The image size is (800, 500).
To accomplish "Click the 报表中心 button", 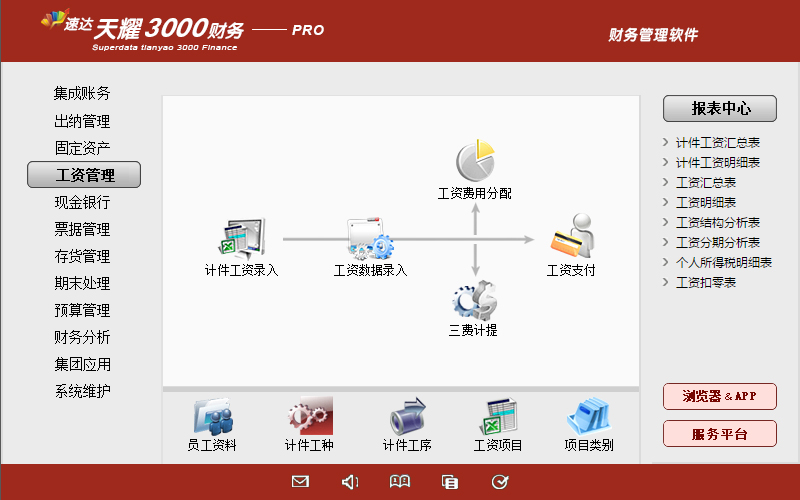I will tap(720, 108).
